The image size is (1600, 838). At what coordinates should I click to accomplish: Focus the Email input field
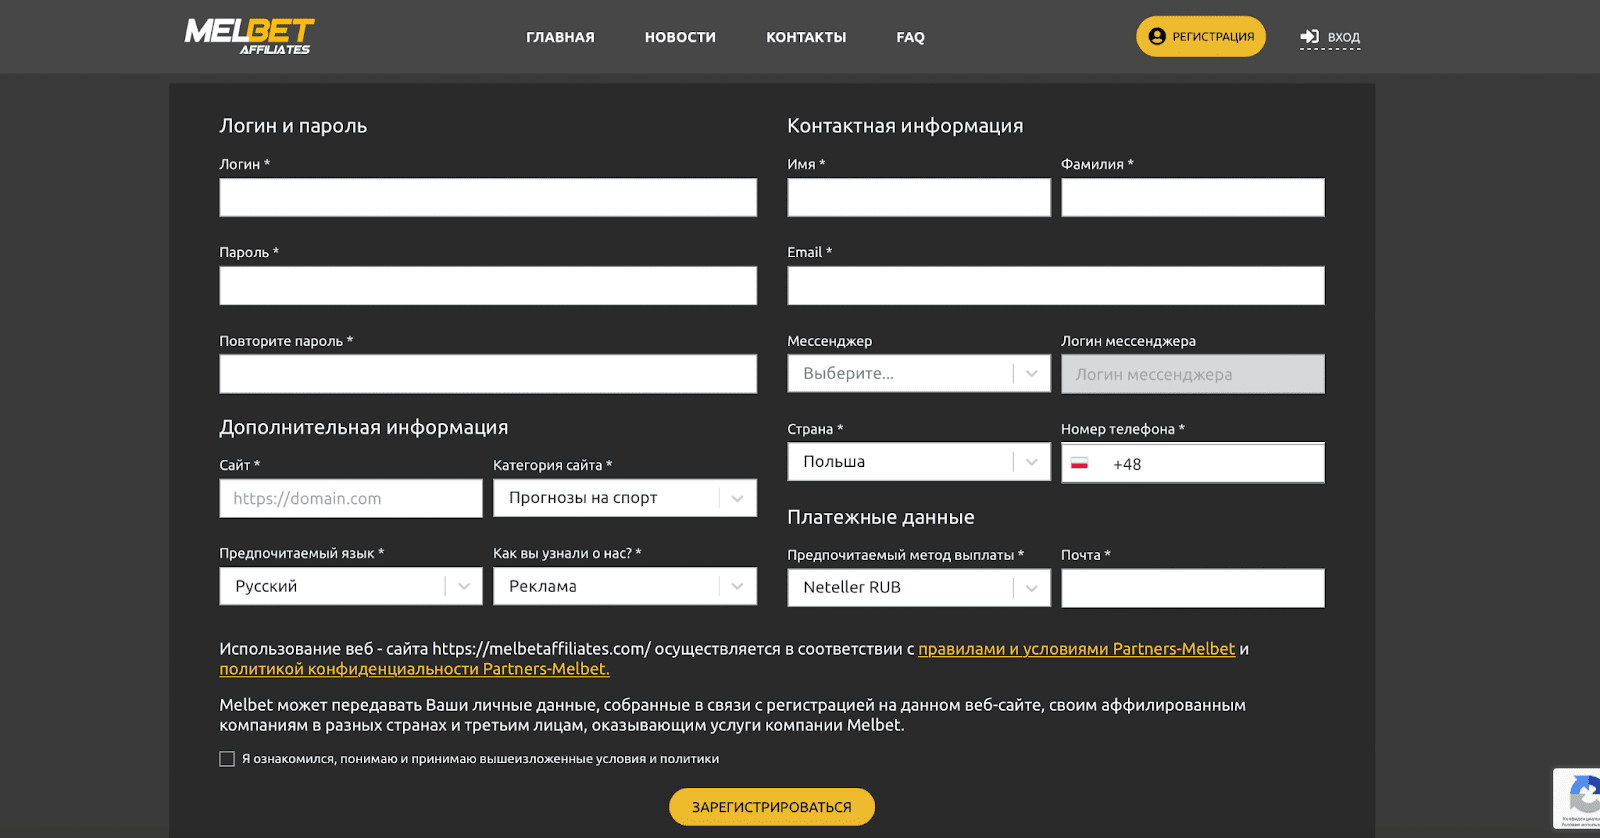pyautogui.click(x=1056, y=286)
